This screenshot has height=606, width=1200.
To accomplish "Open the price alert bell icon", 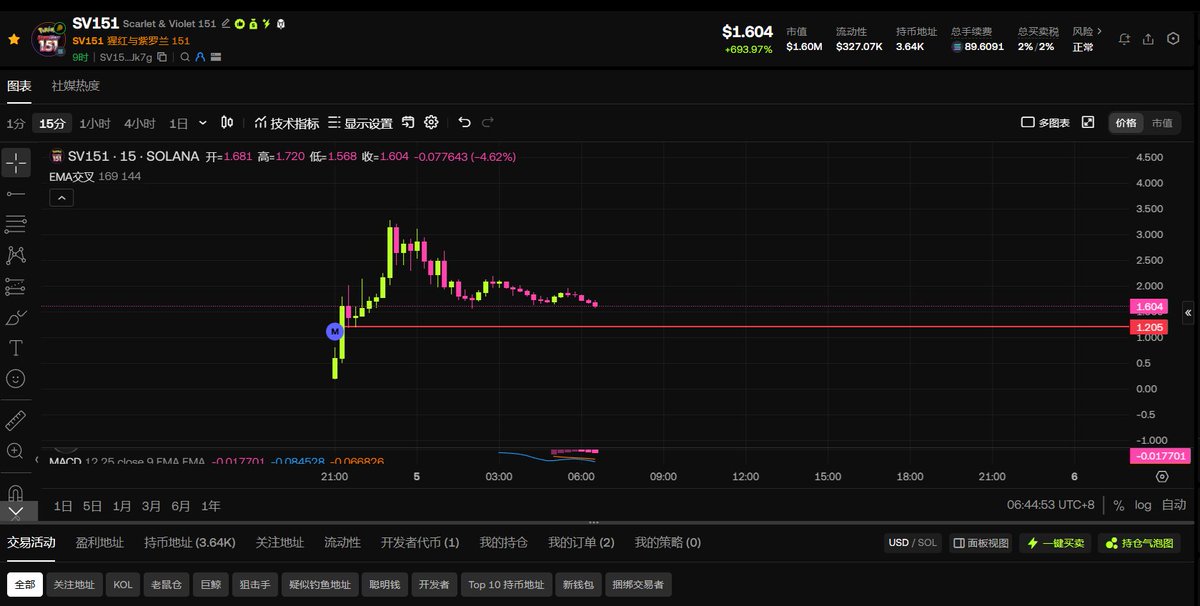I will tap(1125, 39).
